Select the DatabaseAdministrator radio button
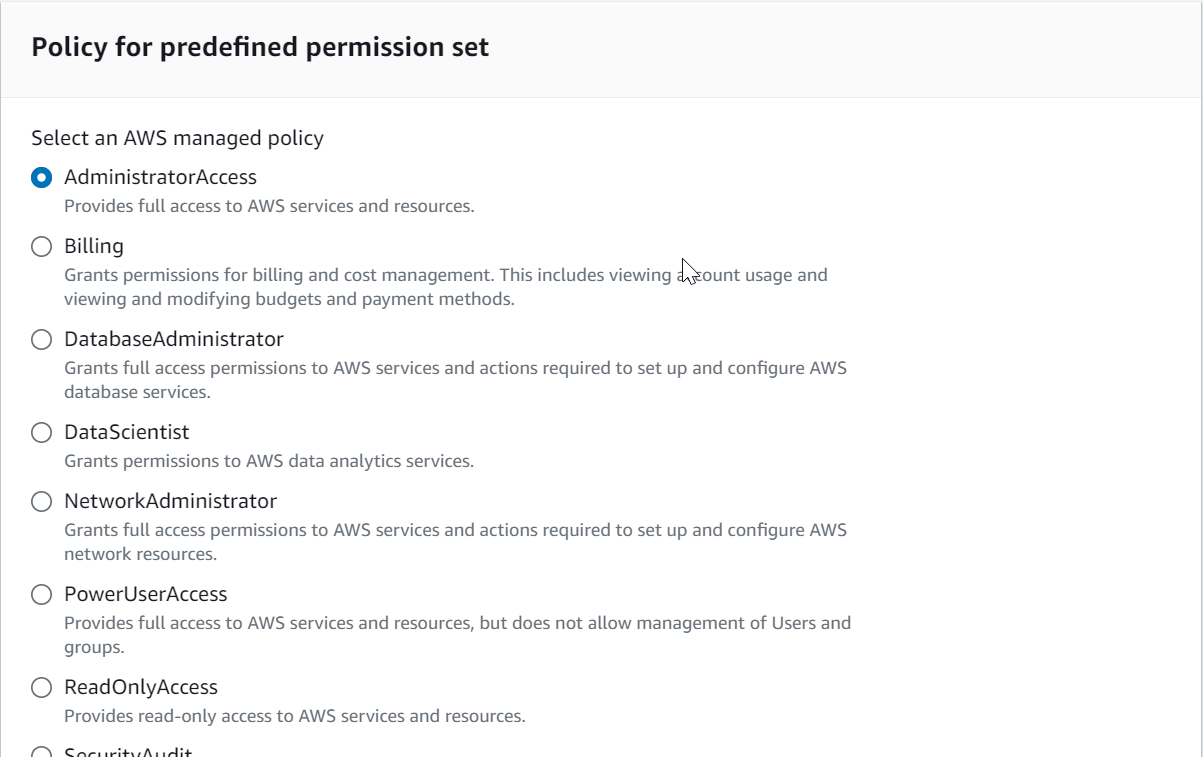Viewport: 1203px width, 757px height. tap(41, 340)
